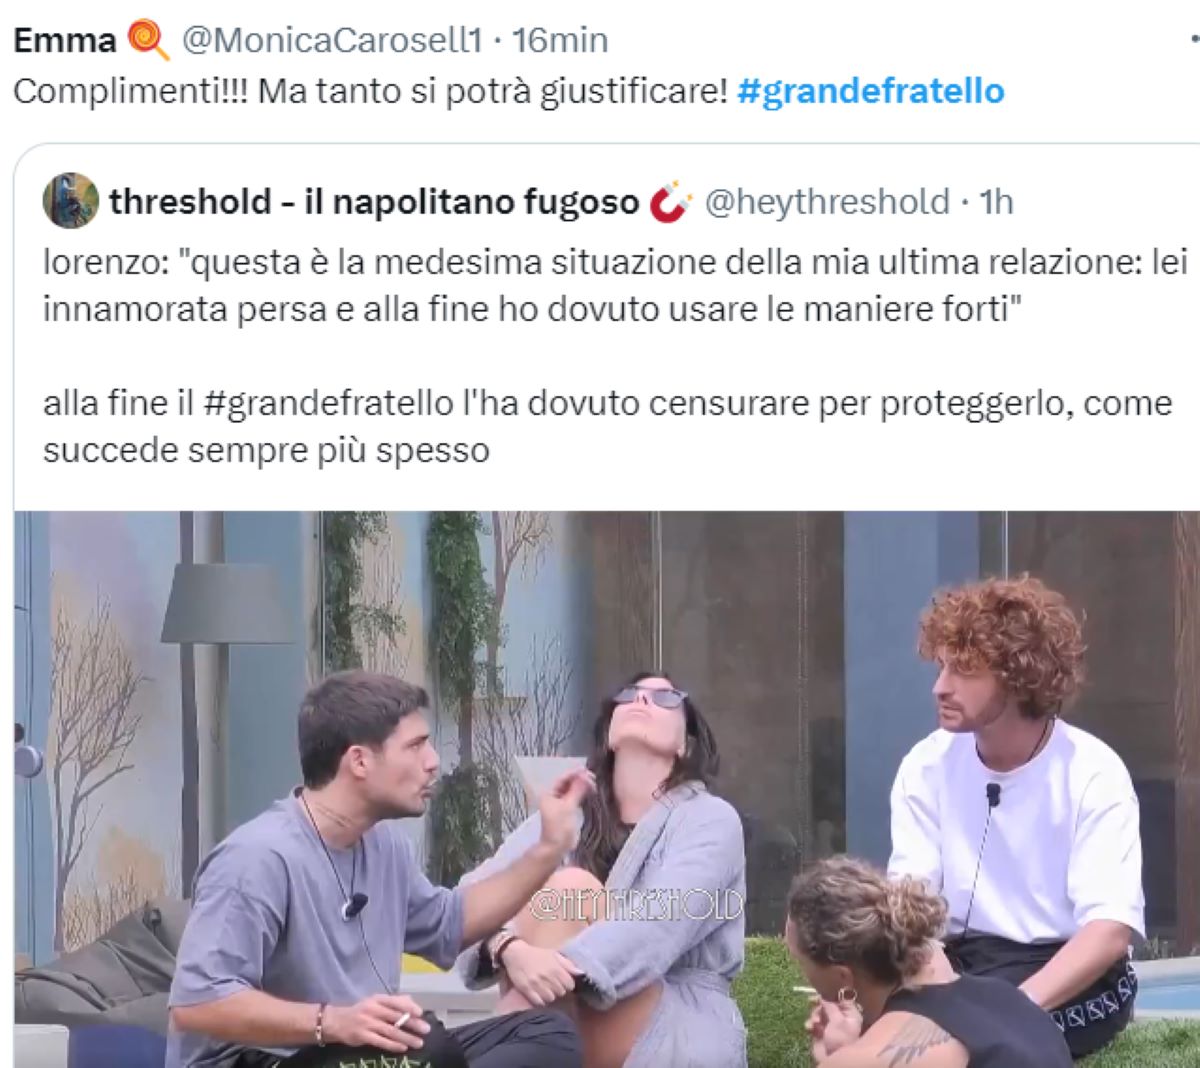Click the lorenzo quote paragraph in the quoted tweet

pos(615,286)
